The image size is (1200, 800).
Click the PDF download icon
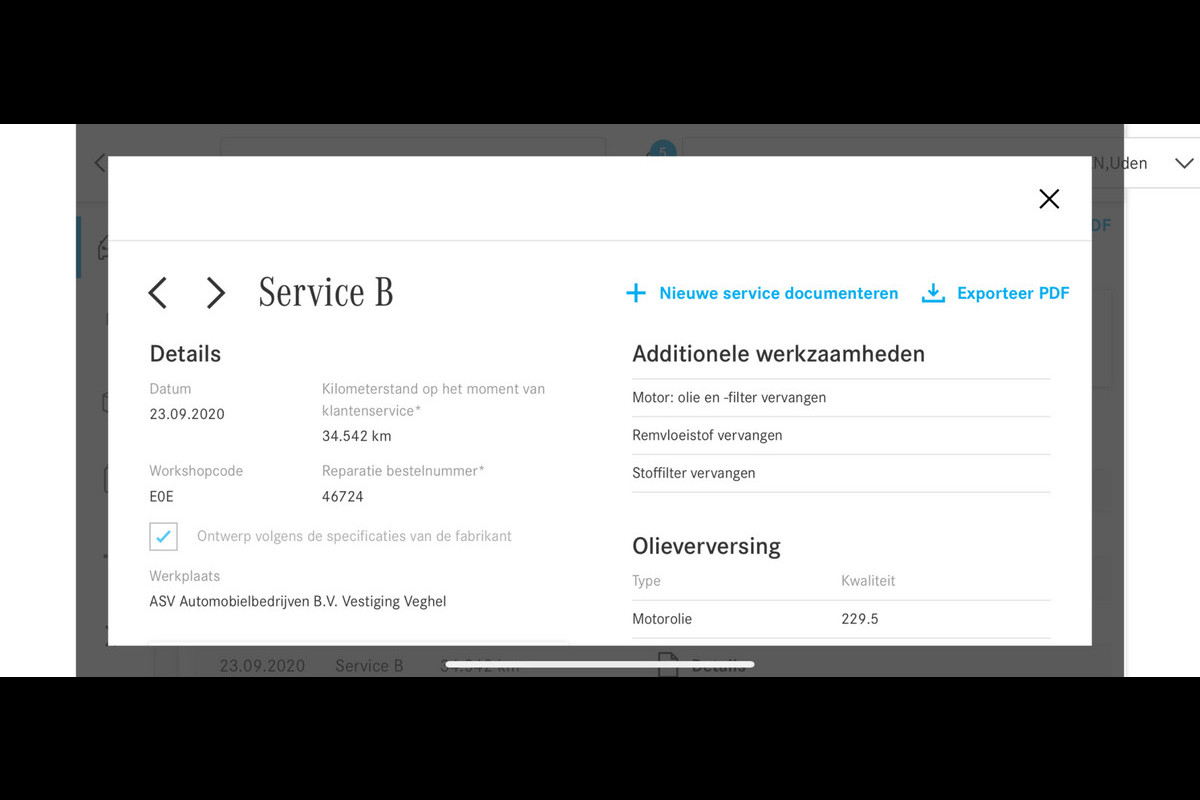[x=933, y=293]
